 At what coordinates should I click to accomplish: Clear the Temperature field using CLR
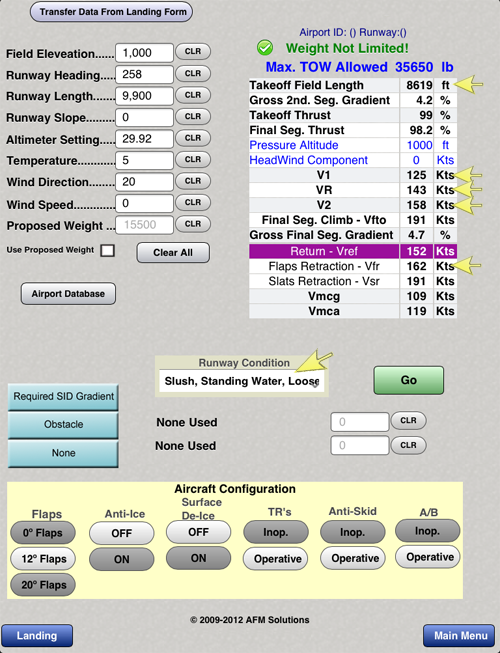point(193,160)
